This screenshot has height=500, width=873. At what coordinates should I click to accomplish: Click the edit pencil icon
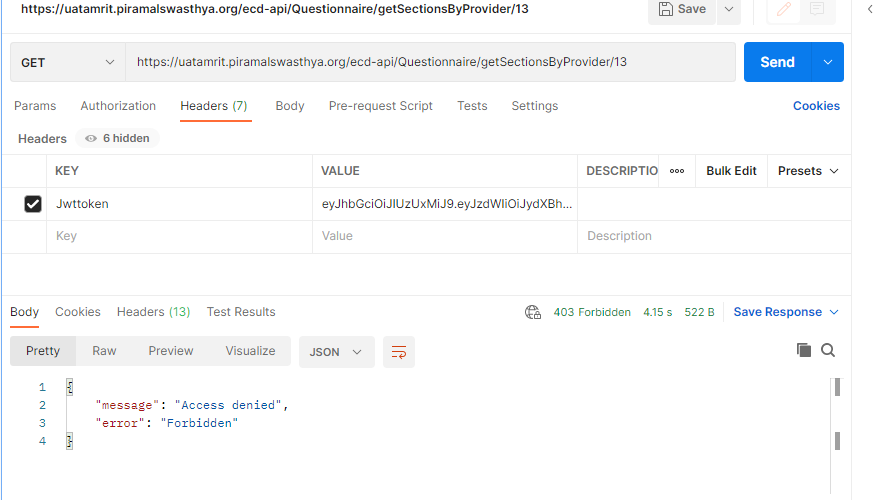[x=786, y=9]
